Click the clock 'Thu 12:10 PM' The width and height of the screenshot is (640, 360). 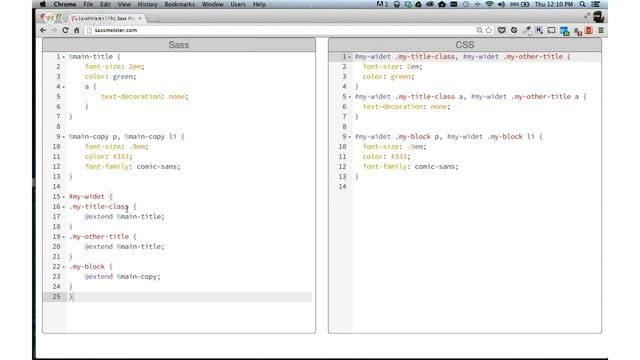554,4
